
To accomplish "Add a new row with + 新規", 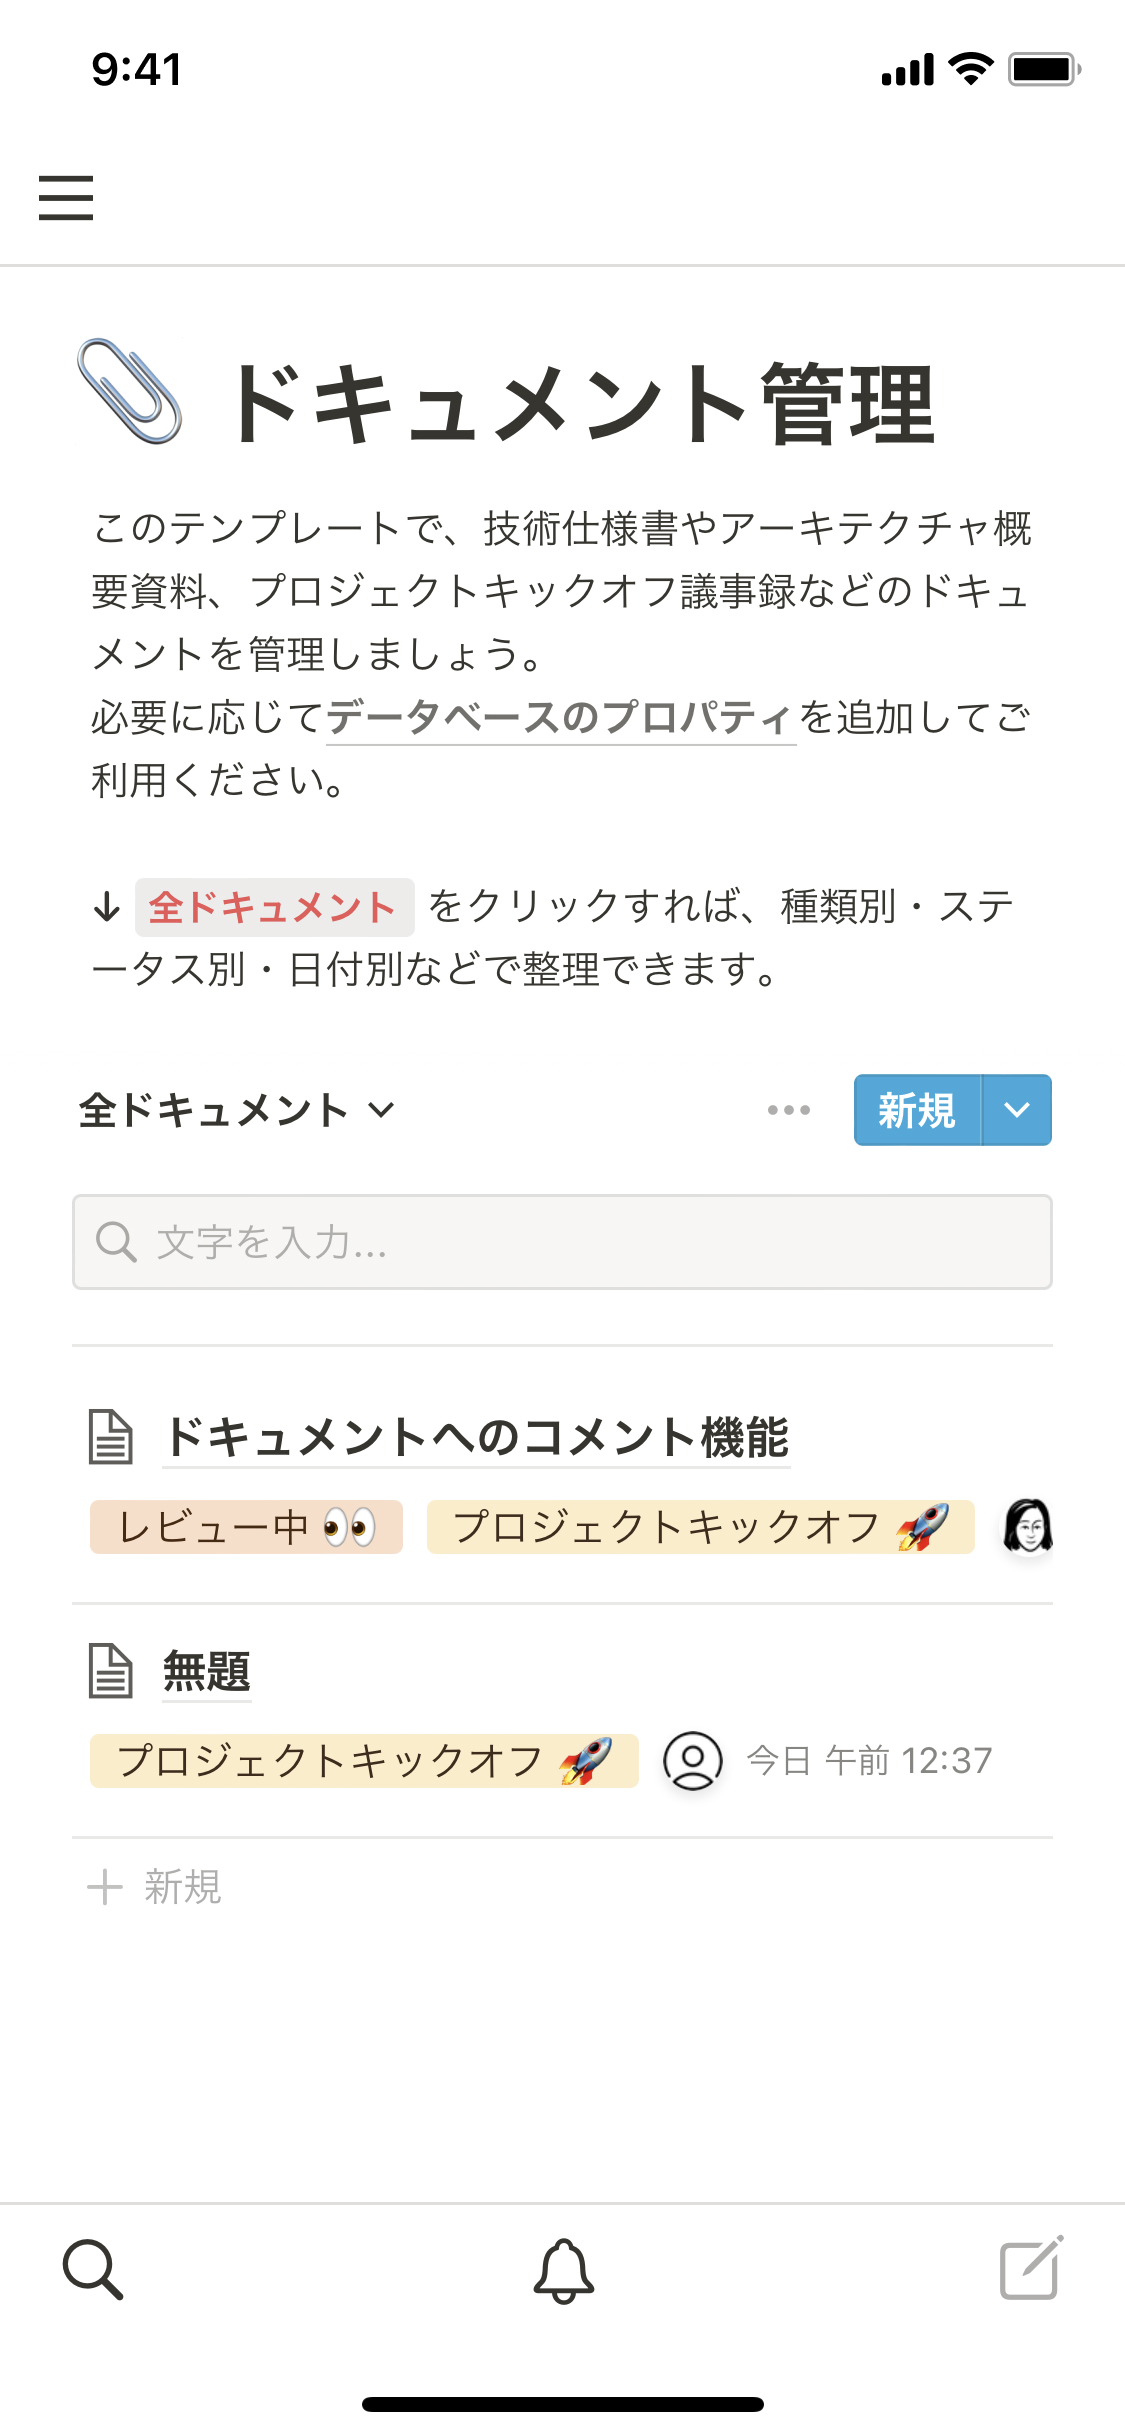I will (x=156, y=1887).
